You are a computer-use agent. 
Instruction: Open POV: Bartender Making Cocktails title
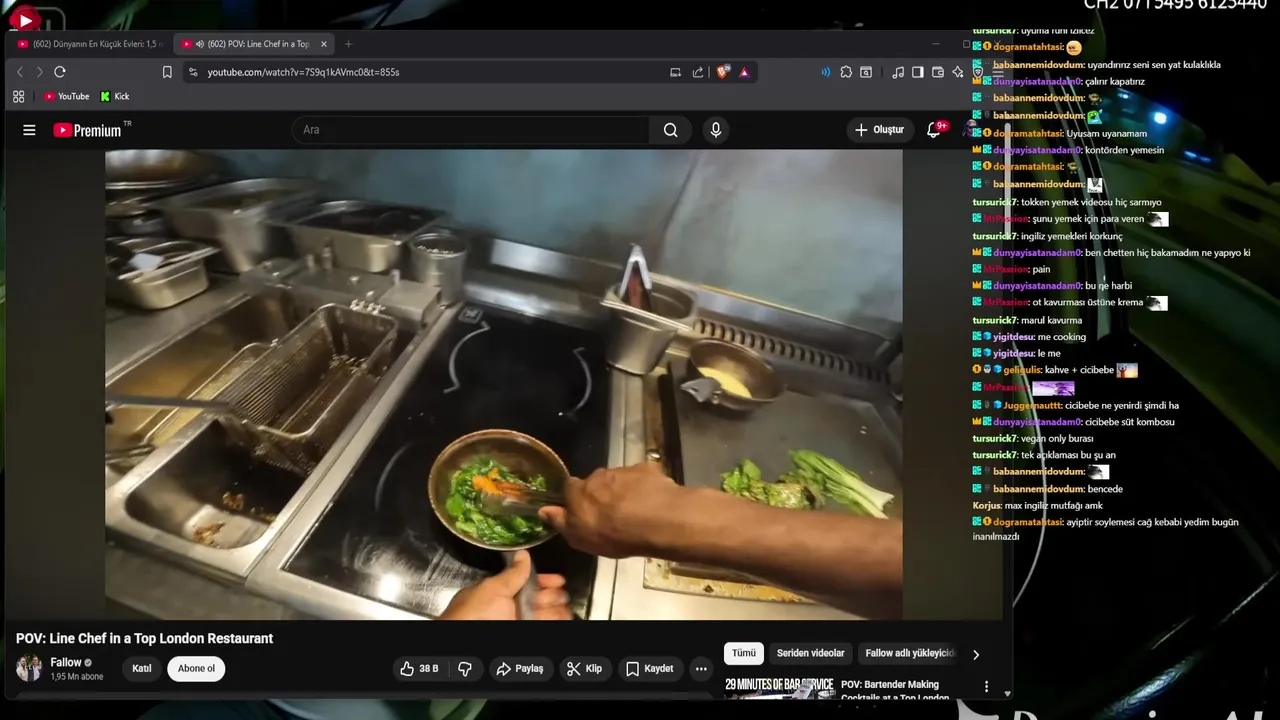[x=895, y=690]
